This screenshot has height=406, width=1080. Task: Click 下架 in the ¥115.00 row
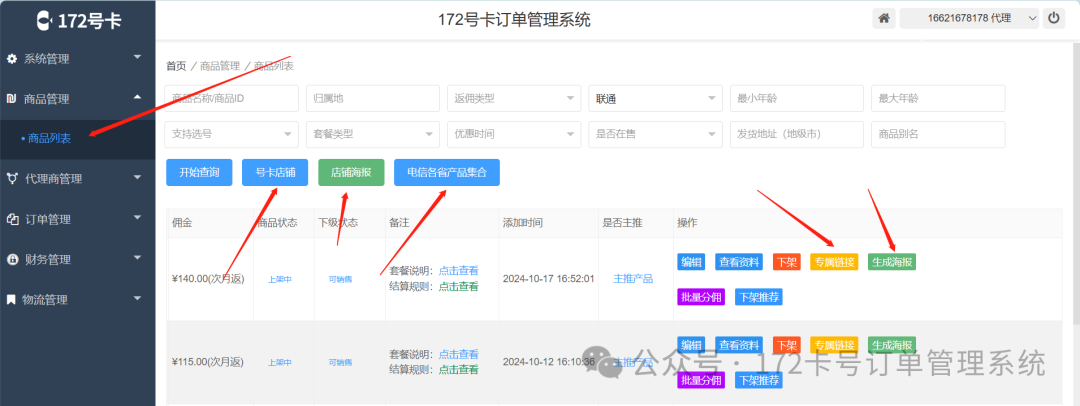786,345
